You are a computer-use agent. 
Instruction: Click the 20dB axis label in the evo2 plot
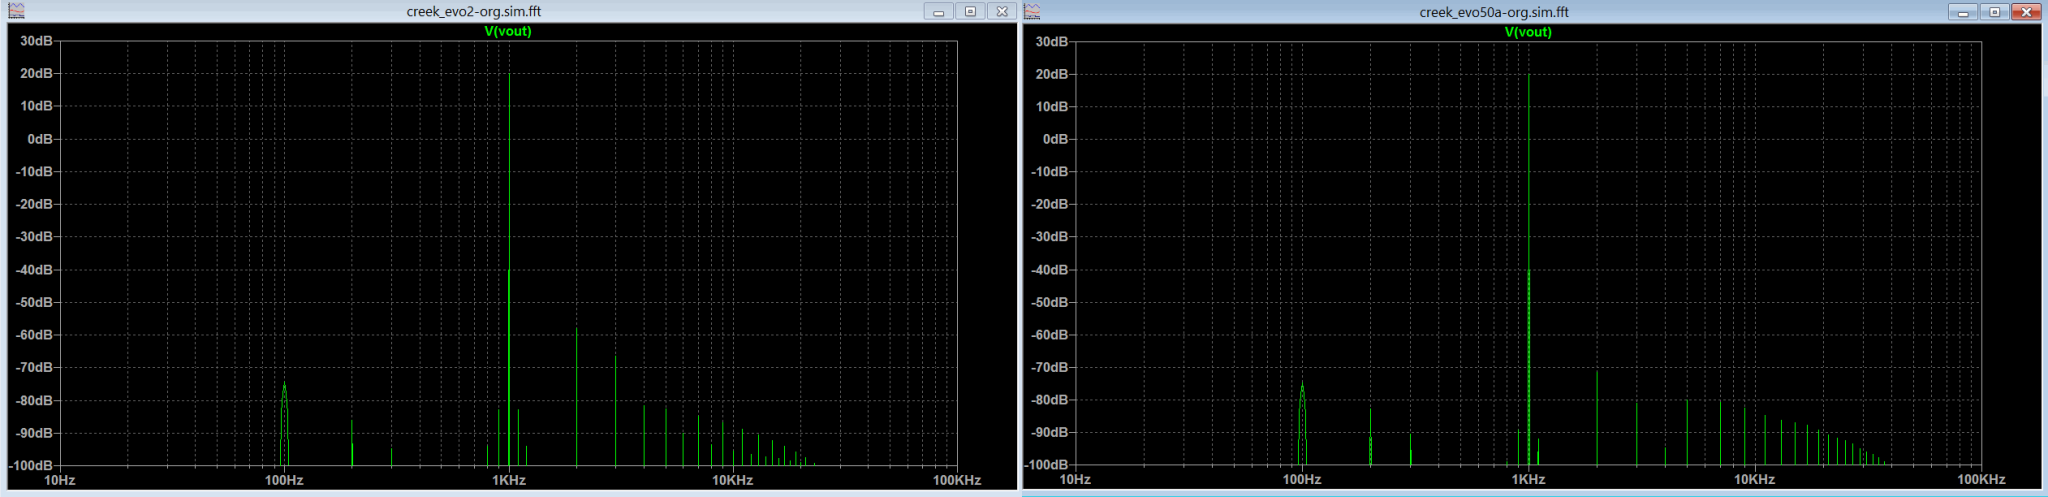pos(37,74)
